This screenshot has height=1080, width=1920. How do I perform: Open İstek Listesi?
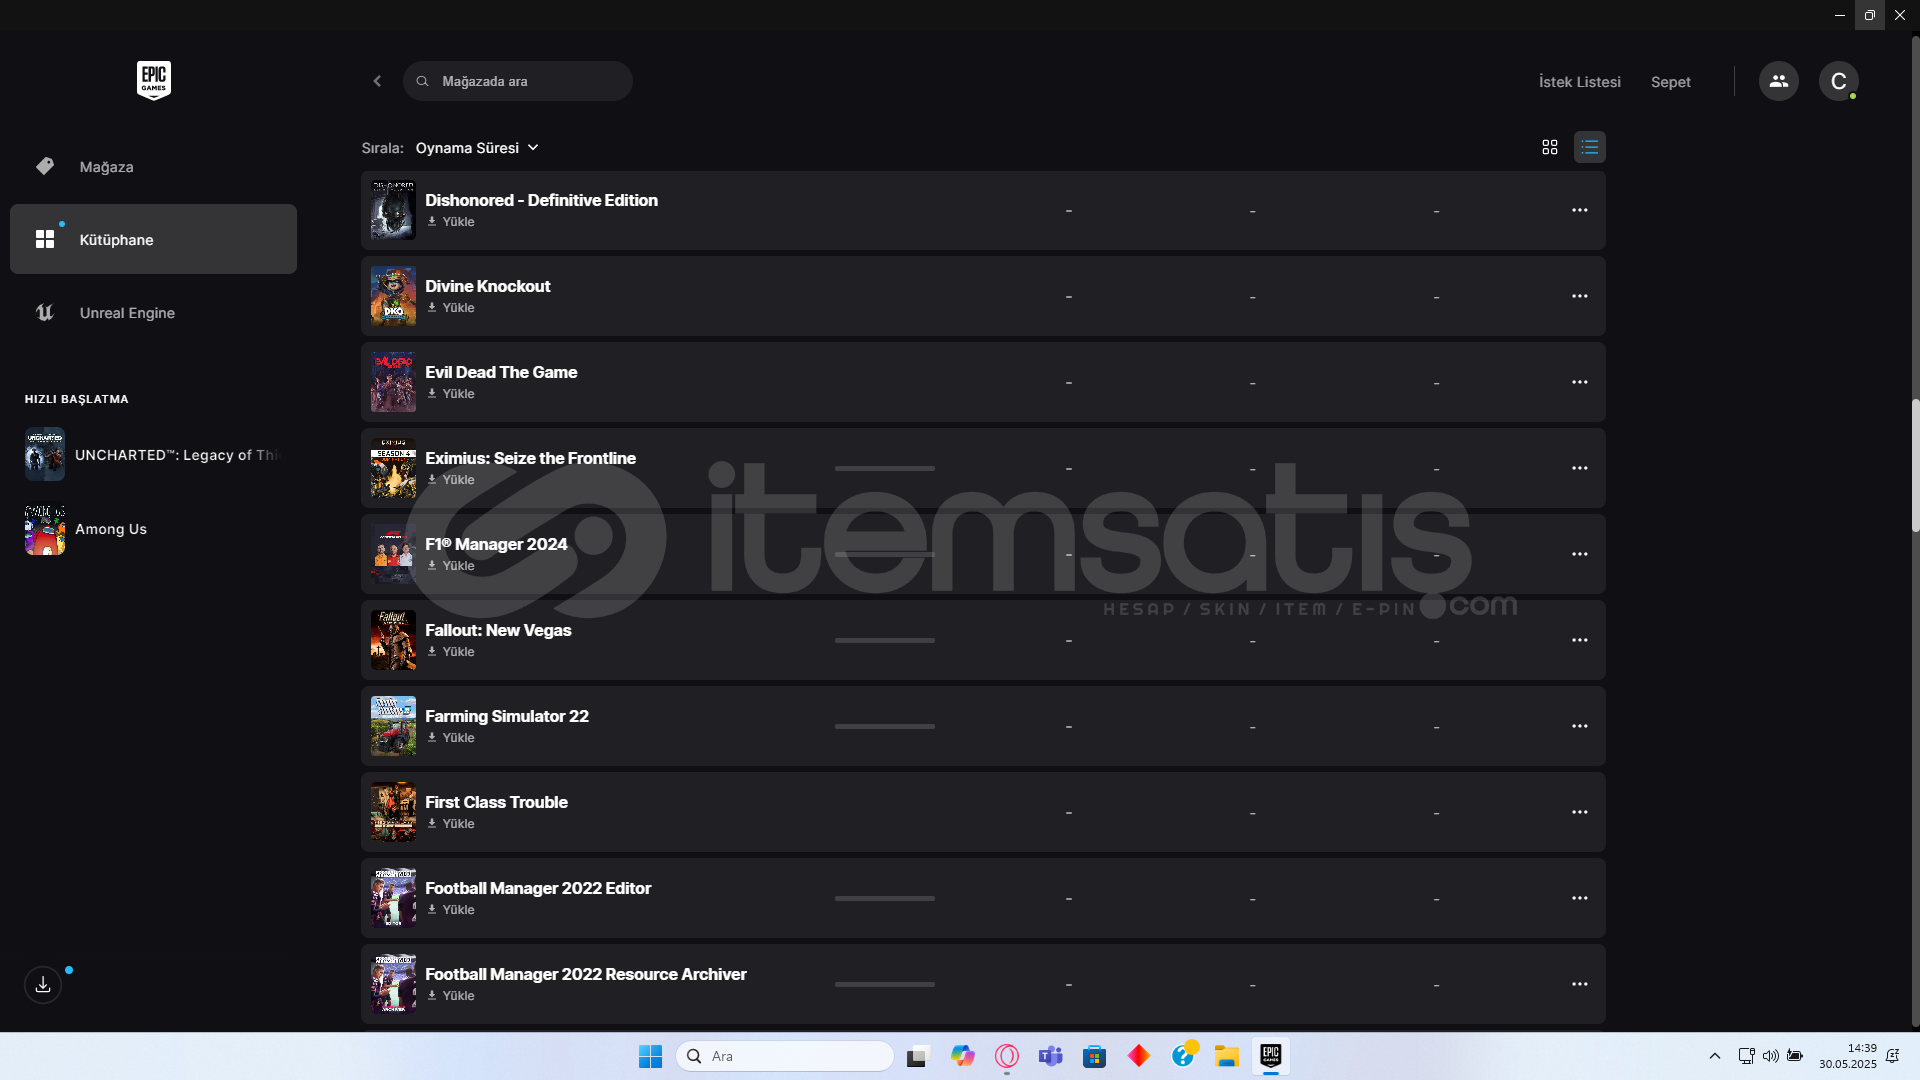point(1579,82)
